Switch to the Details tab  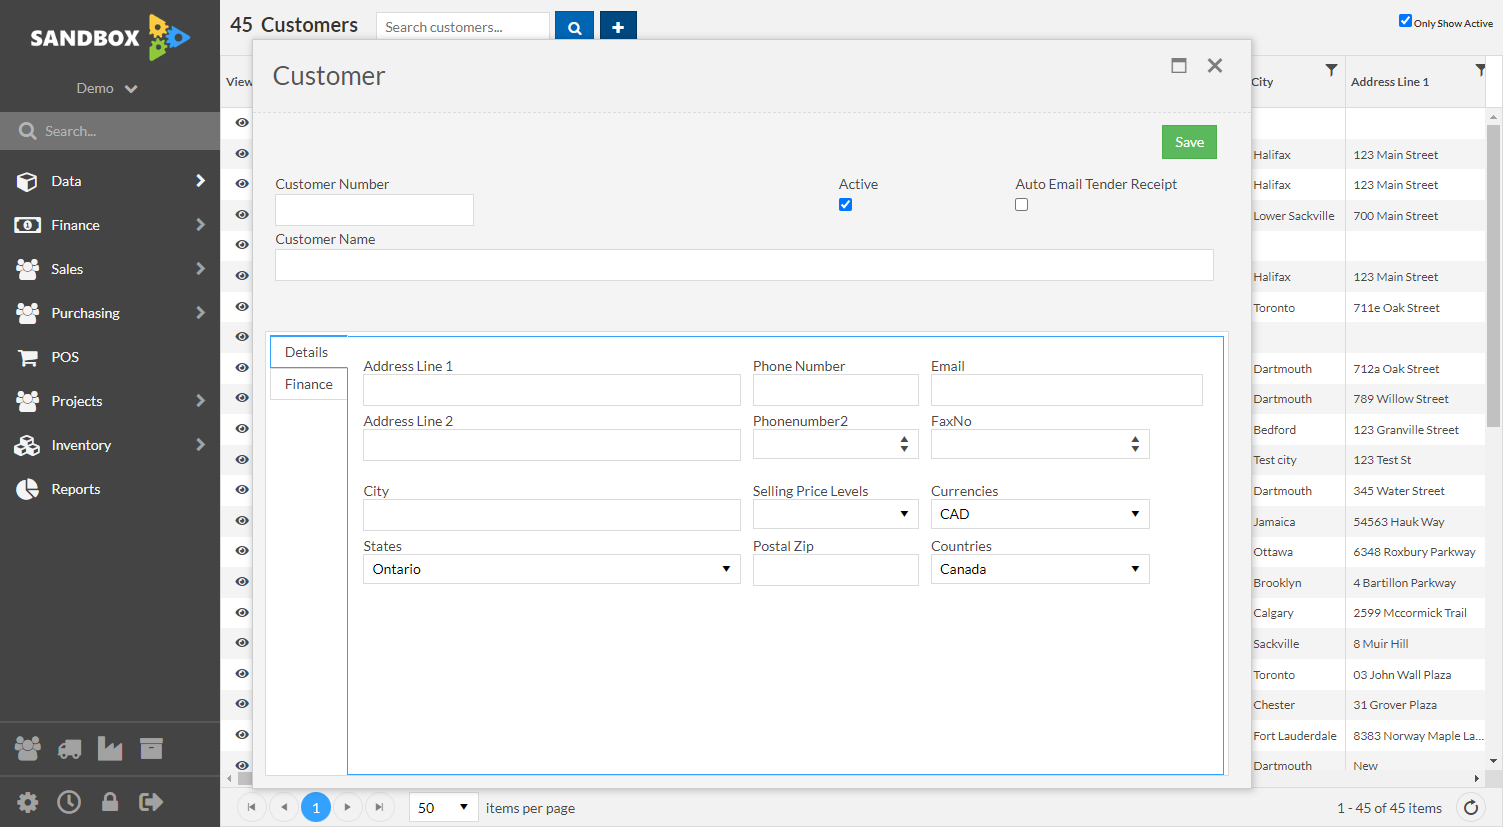(x=307, y=352)
